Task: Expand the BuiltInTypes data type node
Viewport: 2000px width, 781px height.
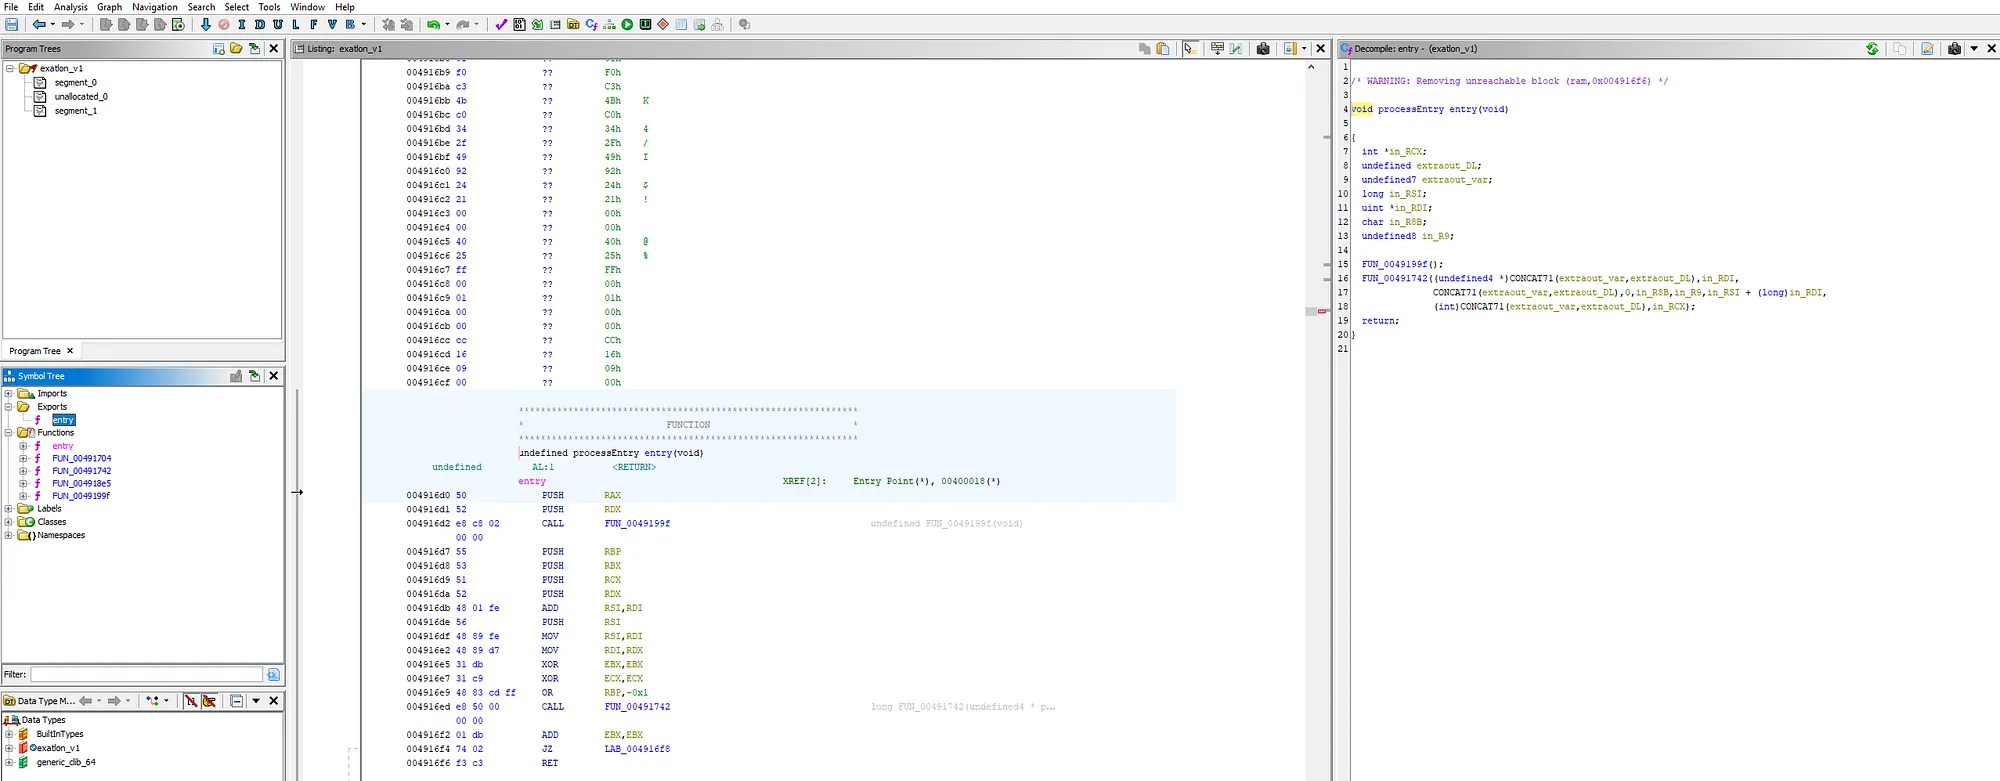Action: [9, 734]
